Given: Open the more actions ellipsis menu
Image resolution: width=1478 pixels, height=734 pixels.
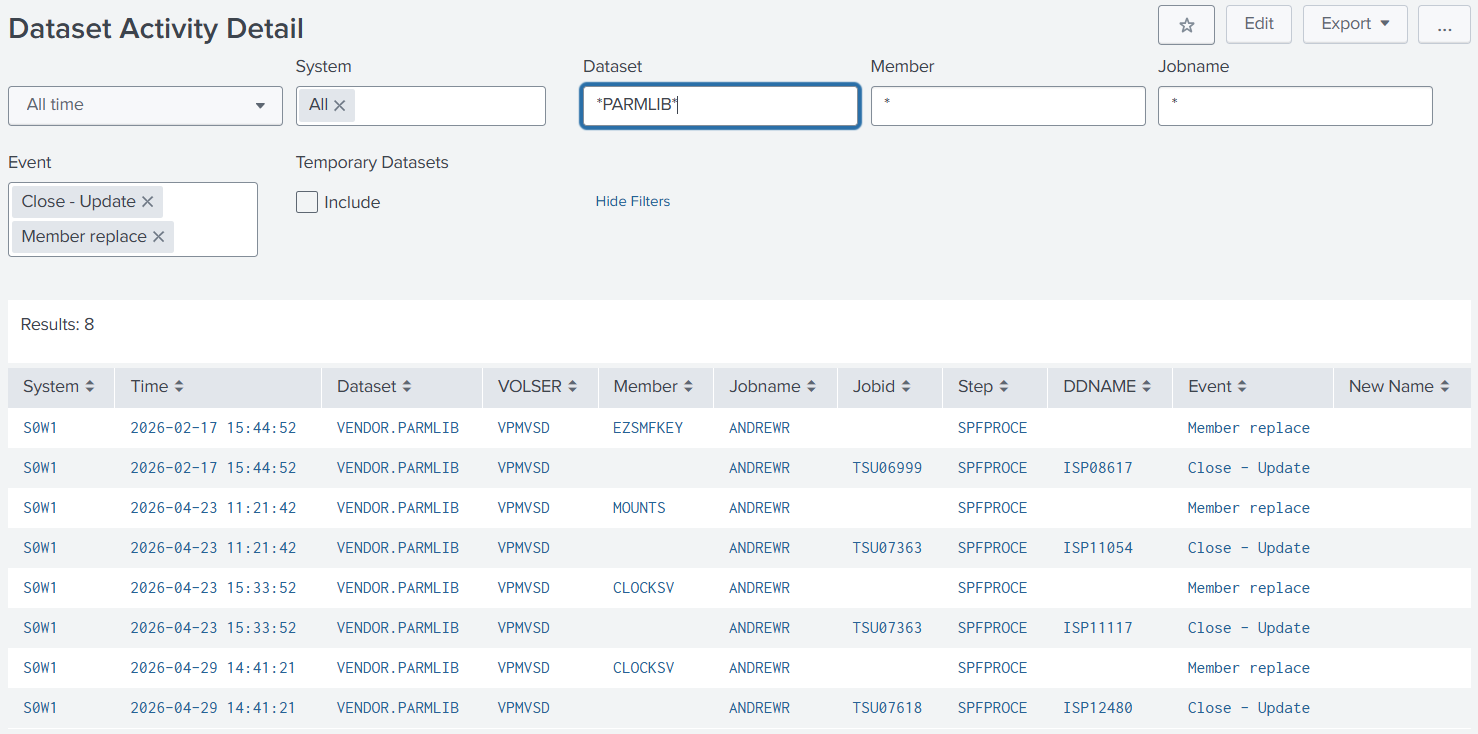Looking at the screenshot, I should pyautogui.click(x=1444, y=24).
